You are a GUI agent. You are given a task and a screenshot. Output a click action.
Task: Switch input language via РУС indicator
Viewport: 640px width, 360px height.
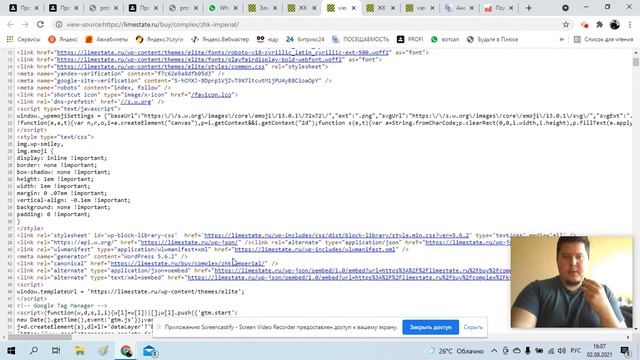[576, 351]
